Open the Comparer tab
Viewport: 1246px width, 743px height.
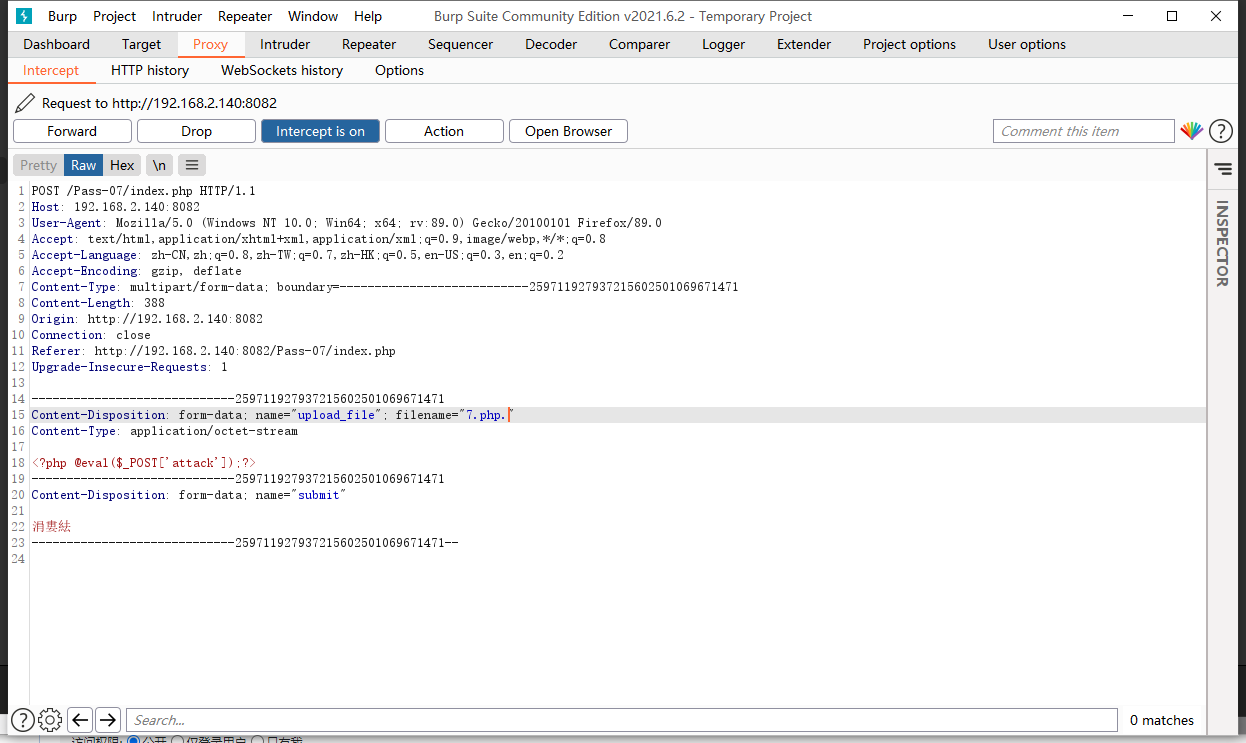click(x=639, y=44)
